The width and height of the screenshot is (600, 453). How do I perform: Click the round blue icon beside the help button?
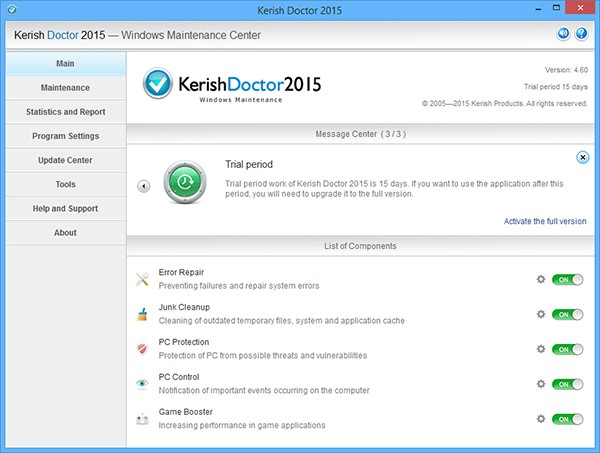coord(563,34)
